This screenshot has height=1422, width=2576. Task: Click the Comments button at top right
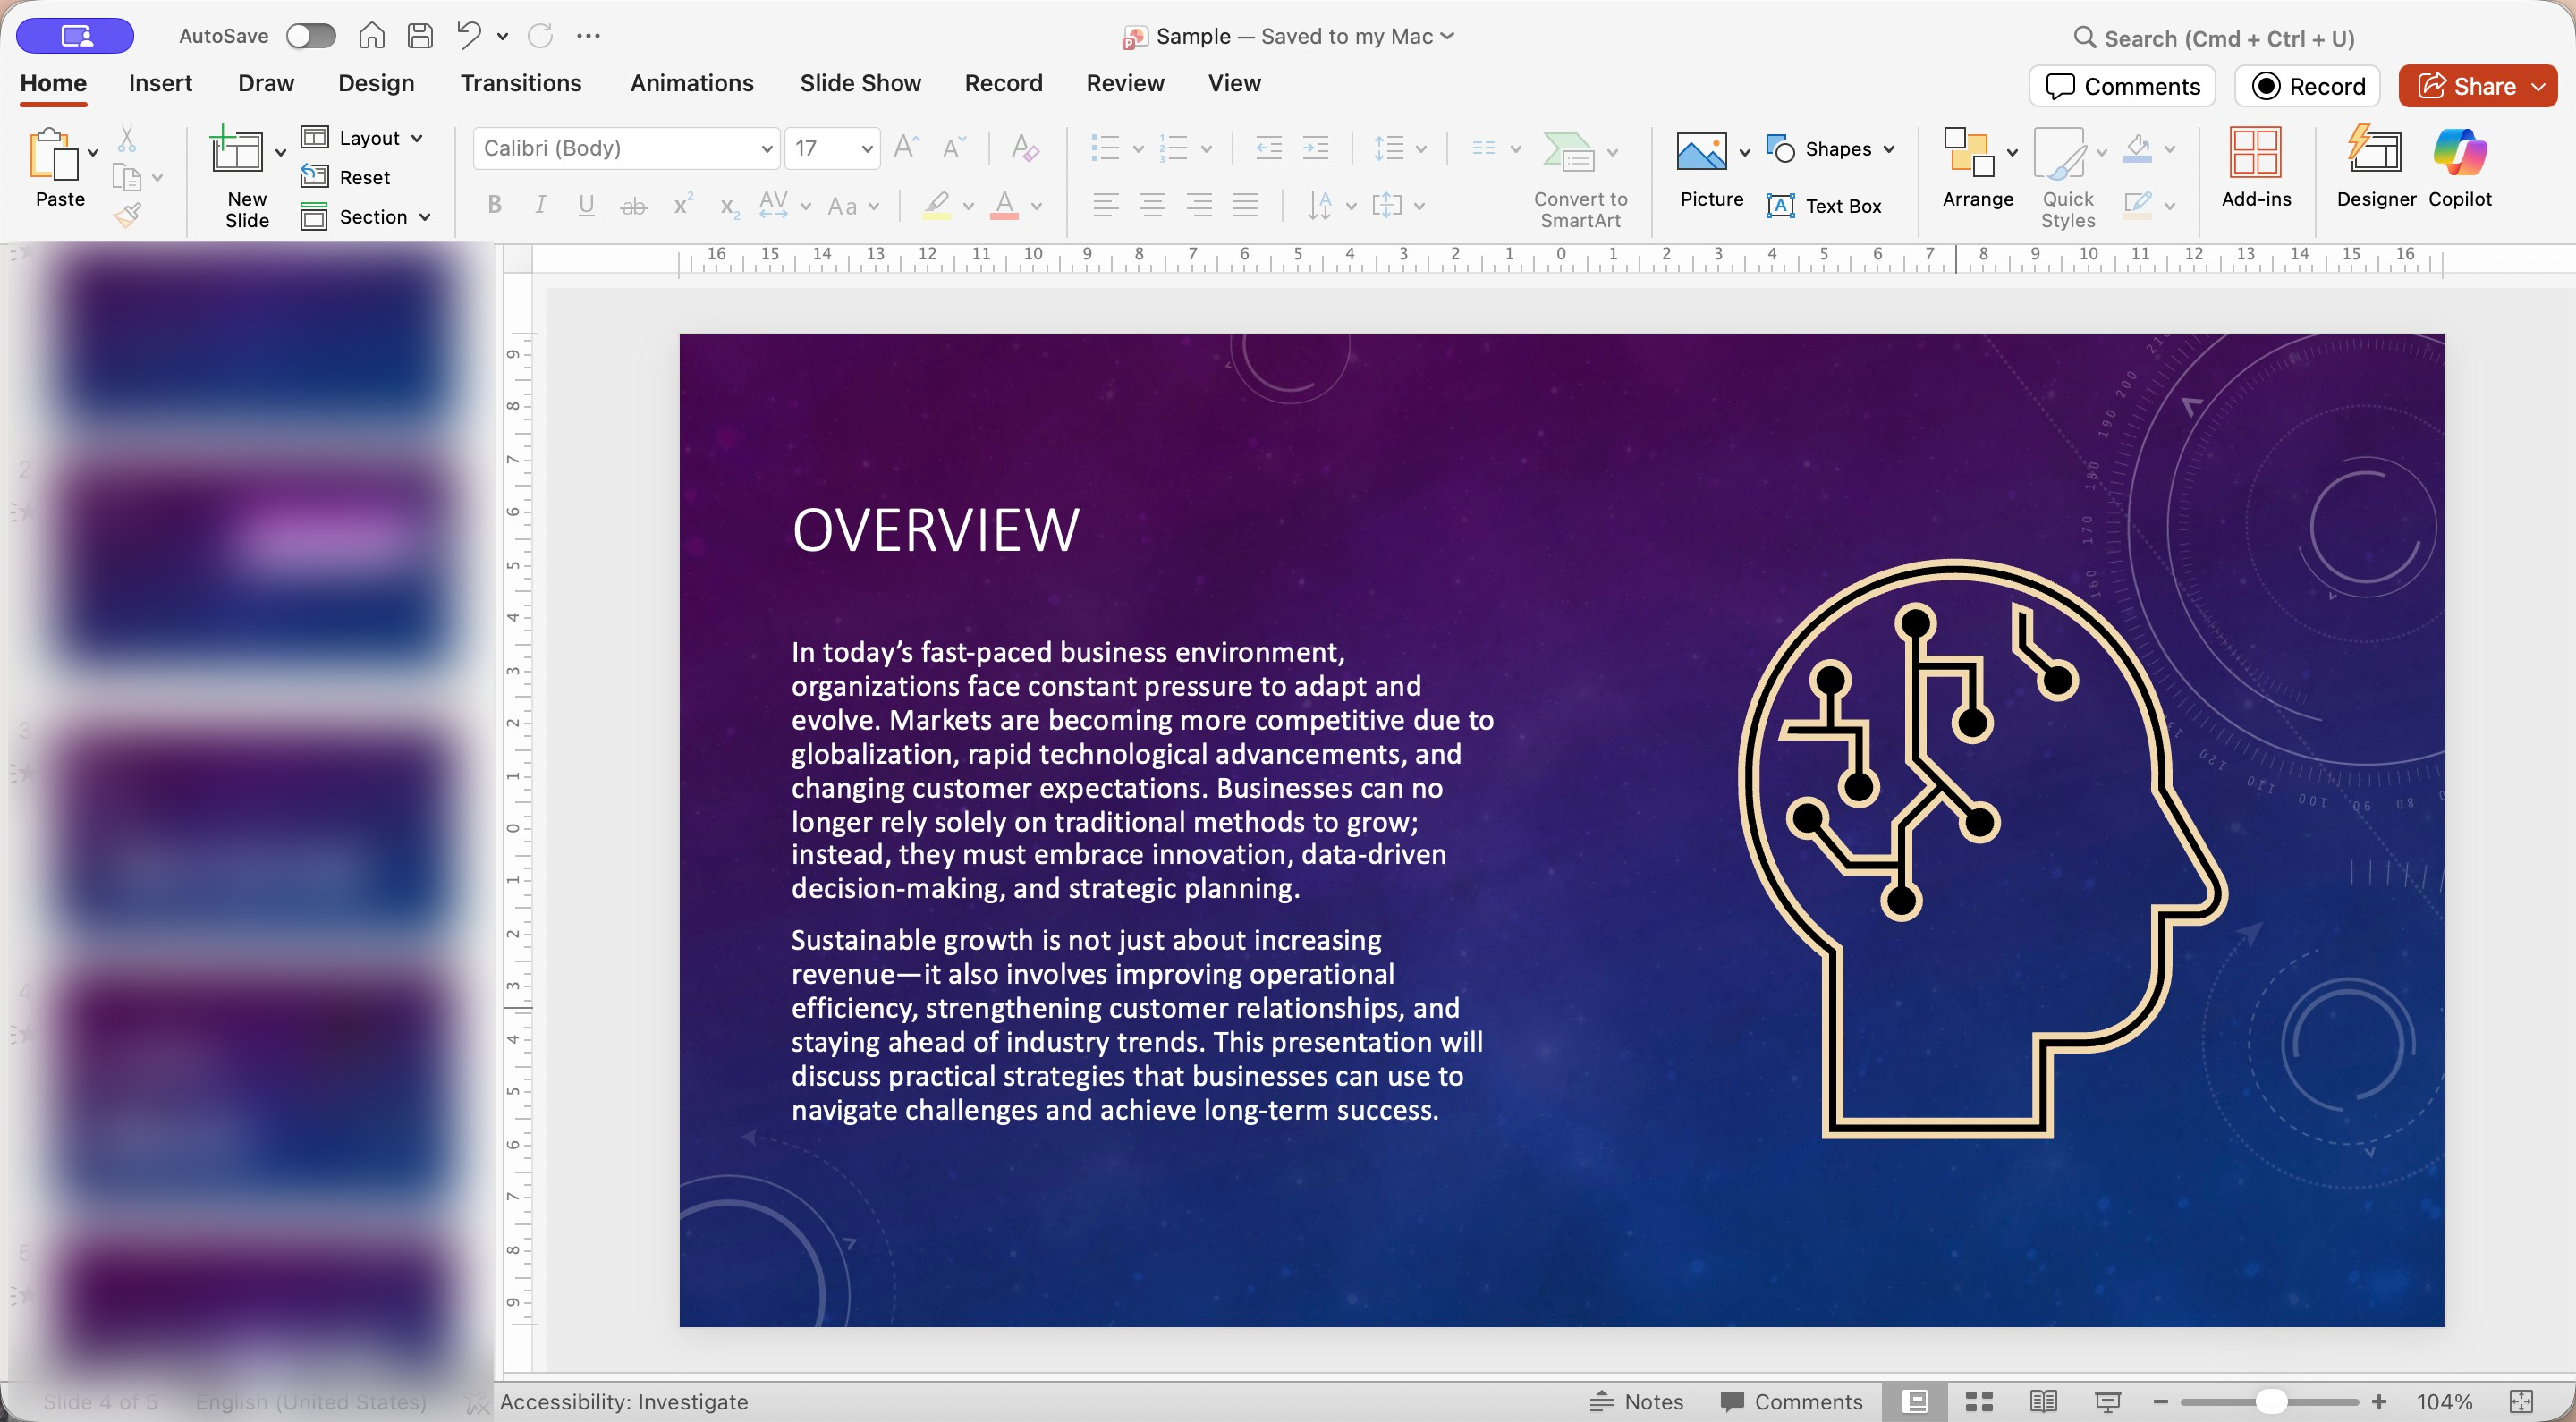click(x=2122, y=86)
